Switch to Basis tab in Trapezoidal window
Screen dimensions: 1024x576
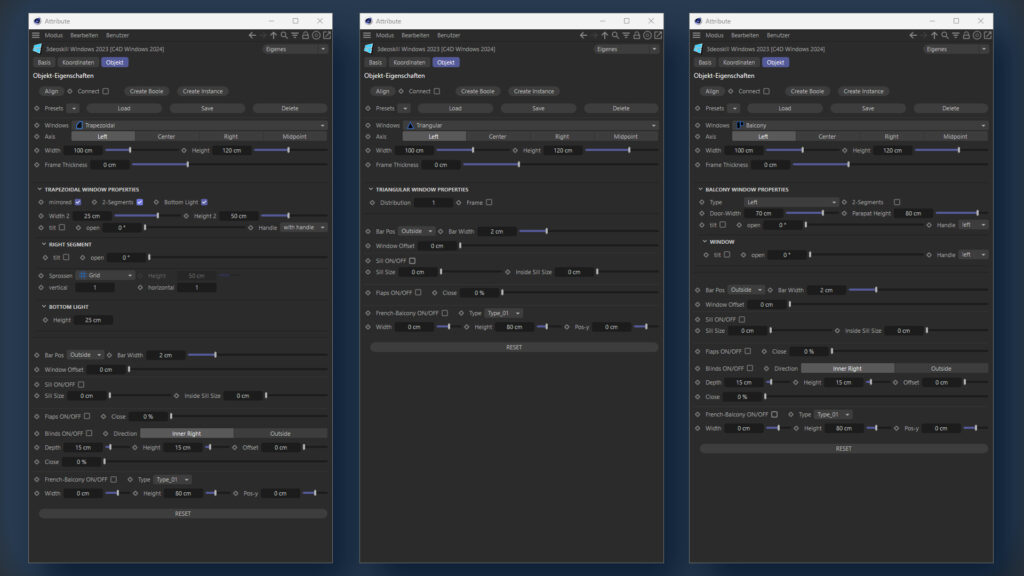click(44, 63)
